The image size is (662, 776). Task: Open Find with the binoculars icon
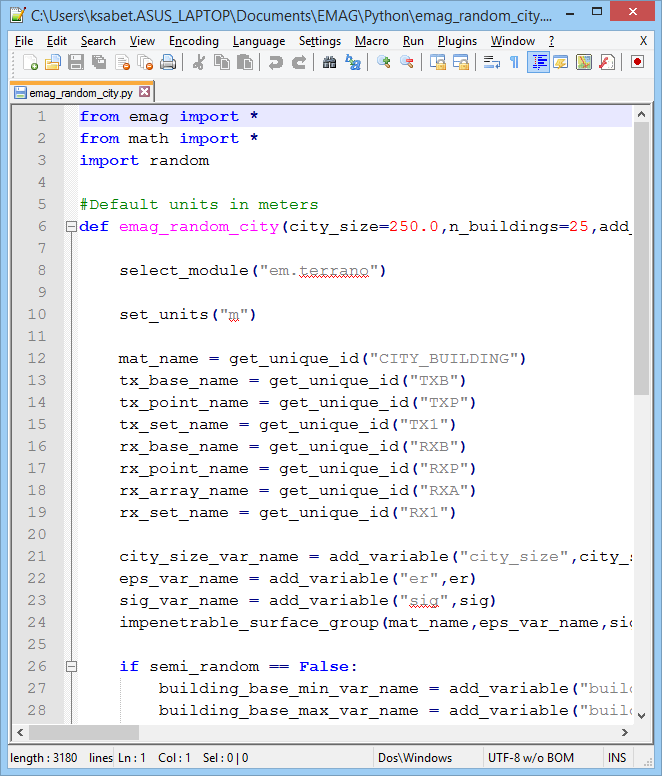tap(330, 62)
